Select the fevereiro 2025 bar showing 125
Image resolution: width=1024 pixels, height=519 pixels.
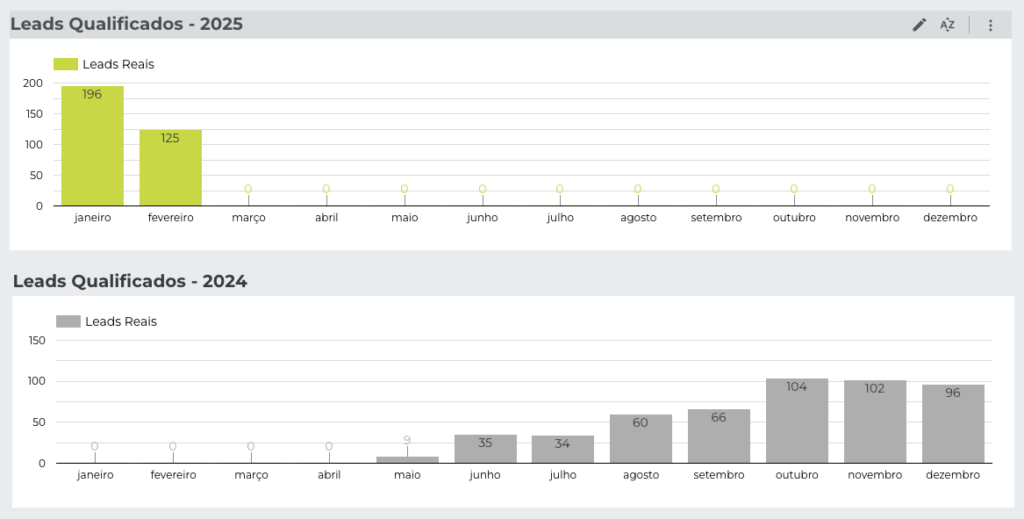170,168
